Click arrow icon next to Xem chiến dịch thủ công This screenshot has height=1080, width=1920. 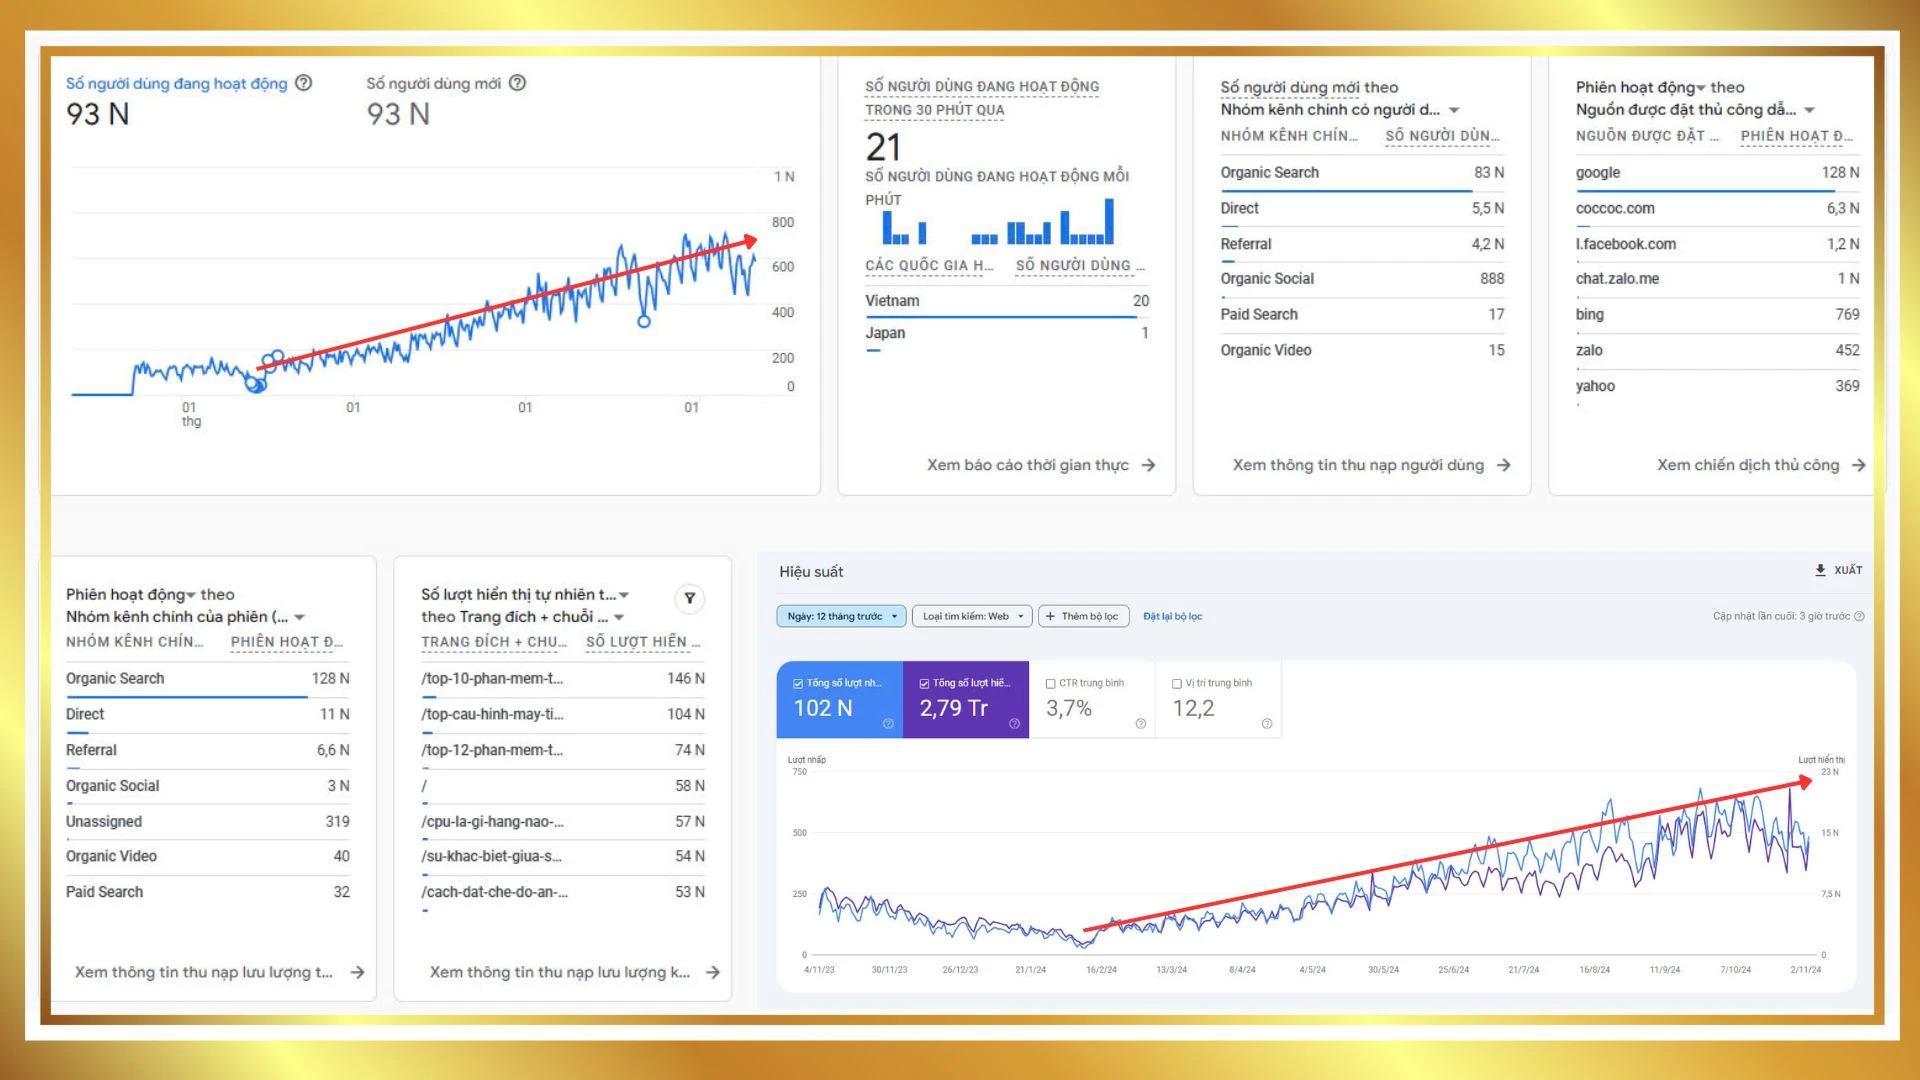[x=1858, y=465]
